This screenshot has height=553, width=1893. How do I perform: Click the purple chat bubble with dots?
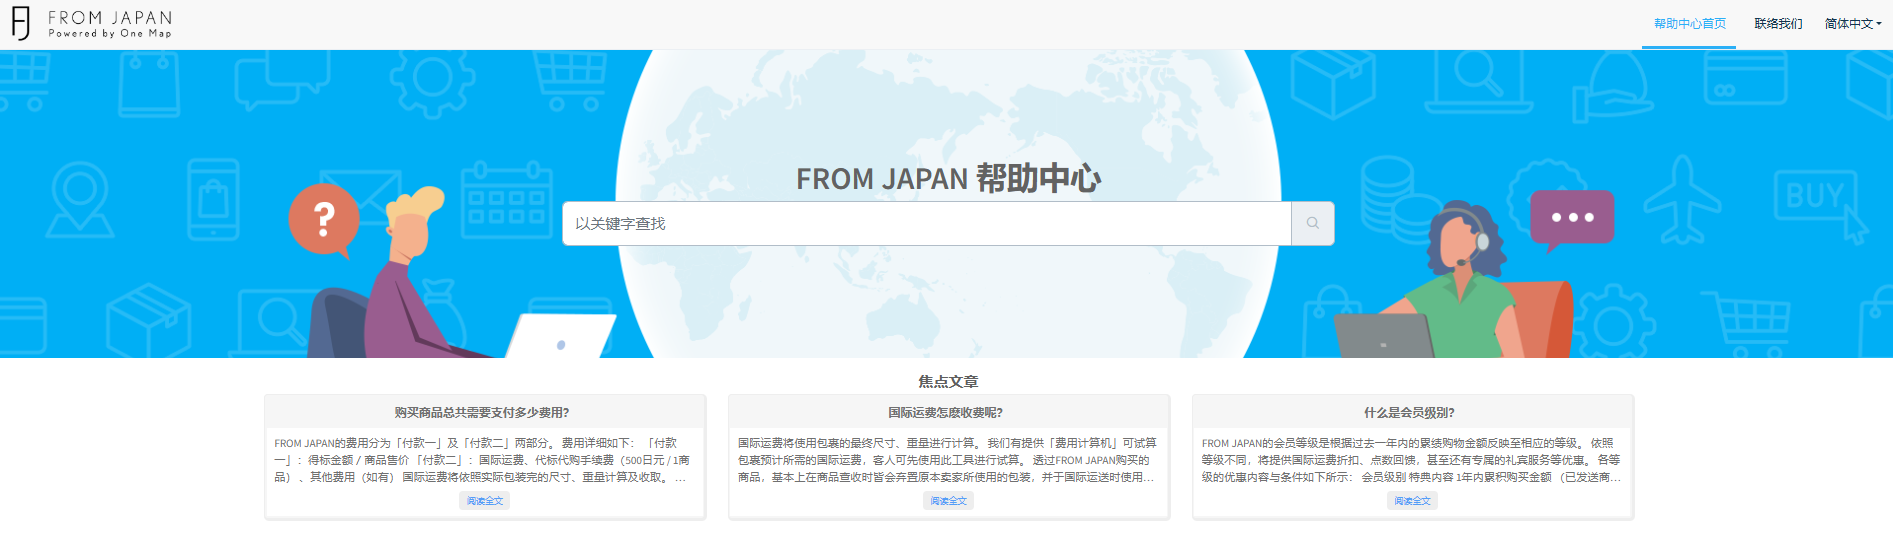click(1572, 217)
